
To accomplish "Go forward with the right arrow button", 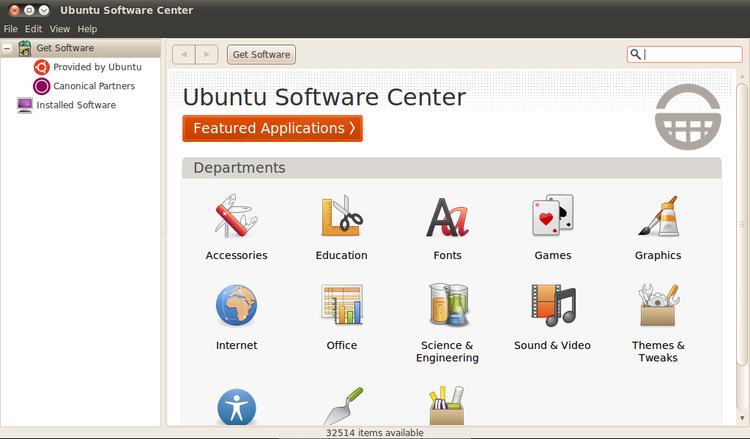I will coord(207,55).
